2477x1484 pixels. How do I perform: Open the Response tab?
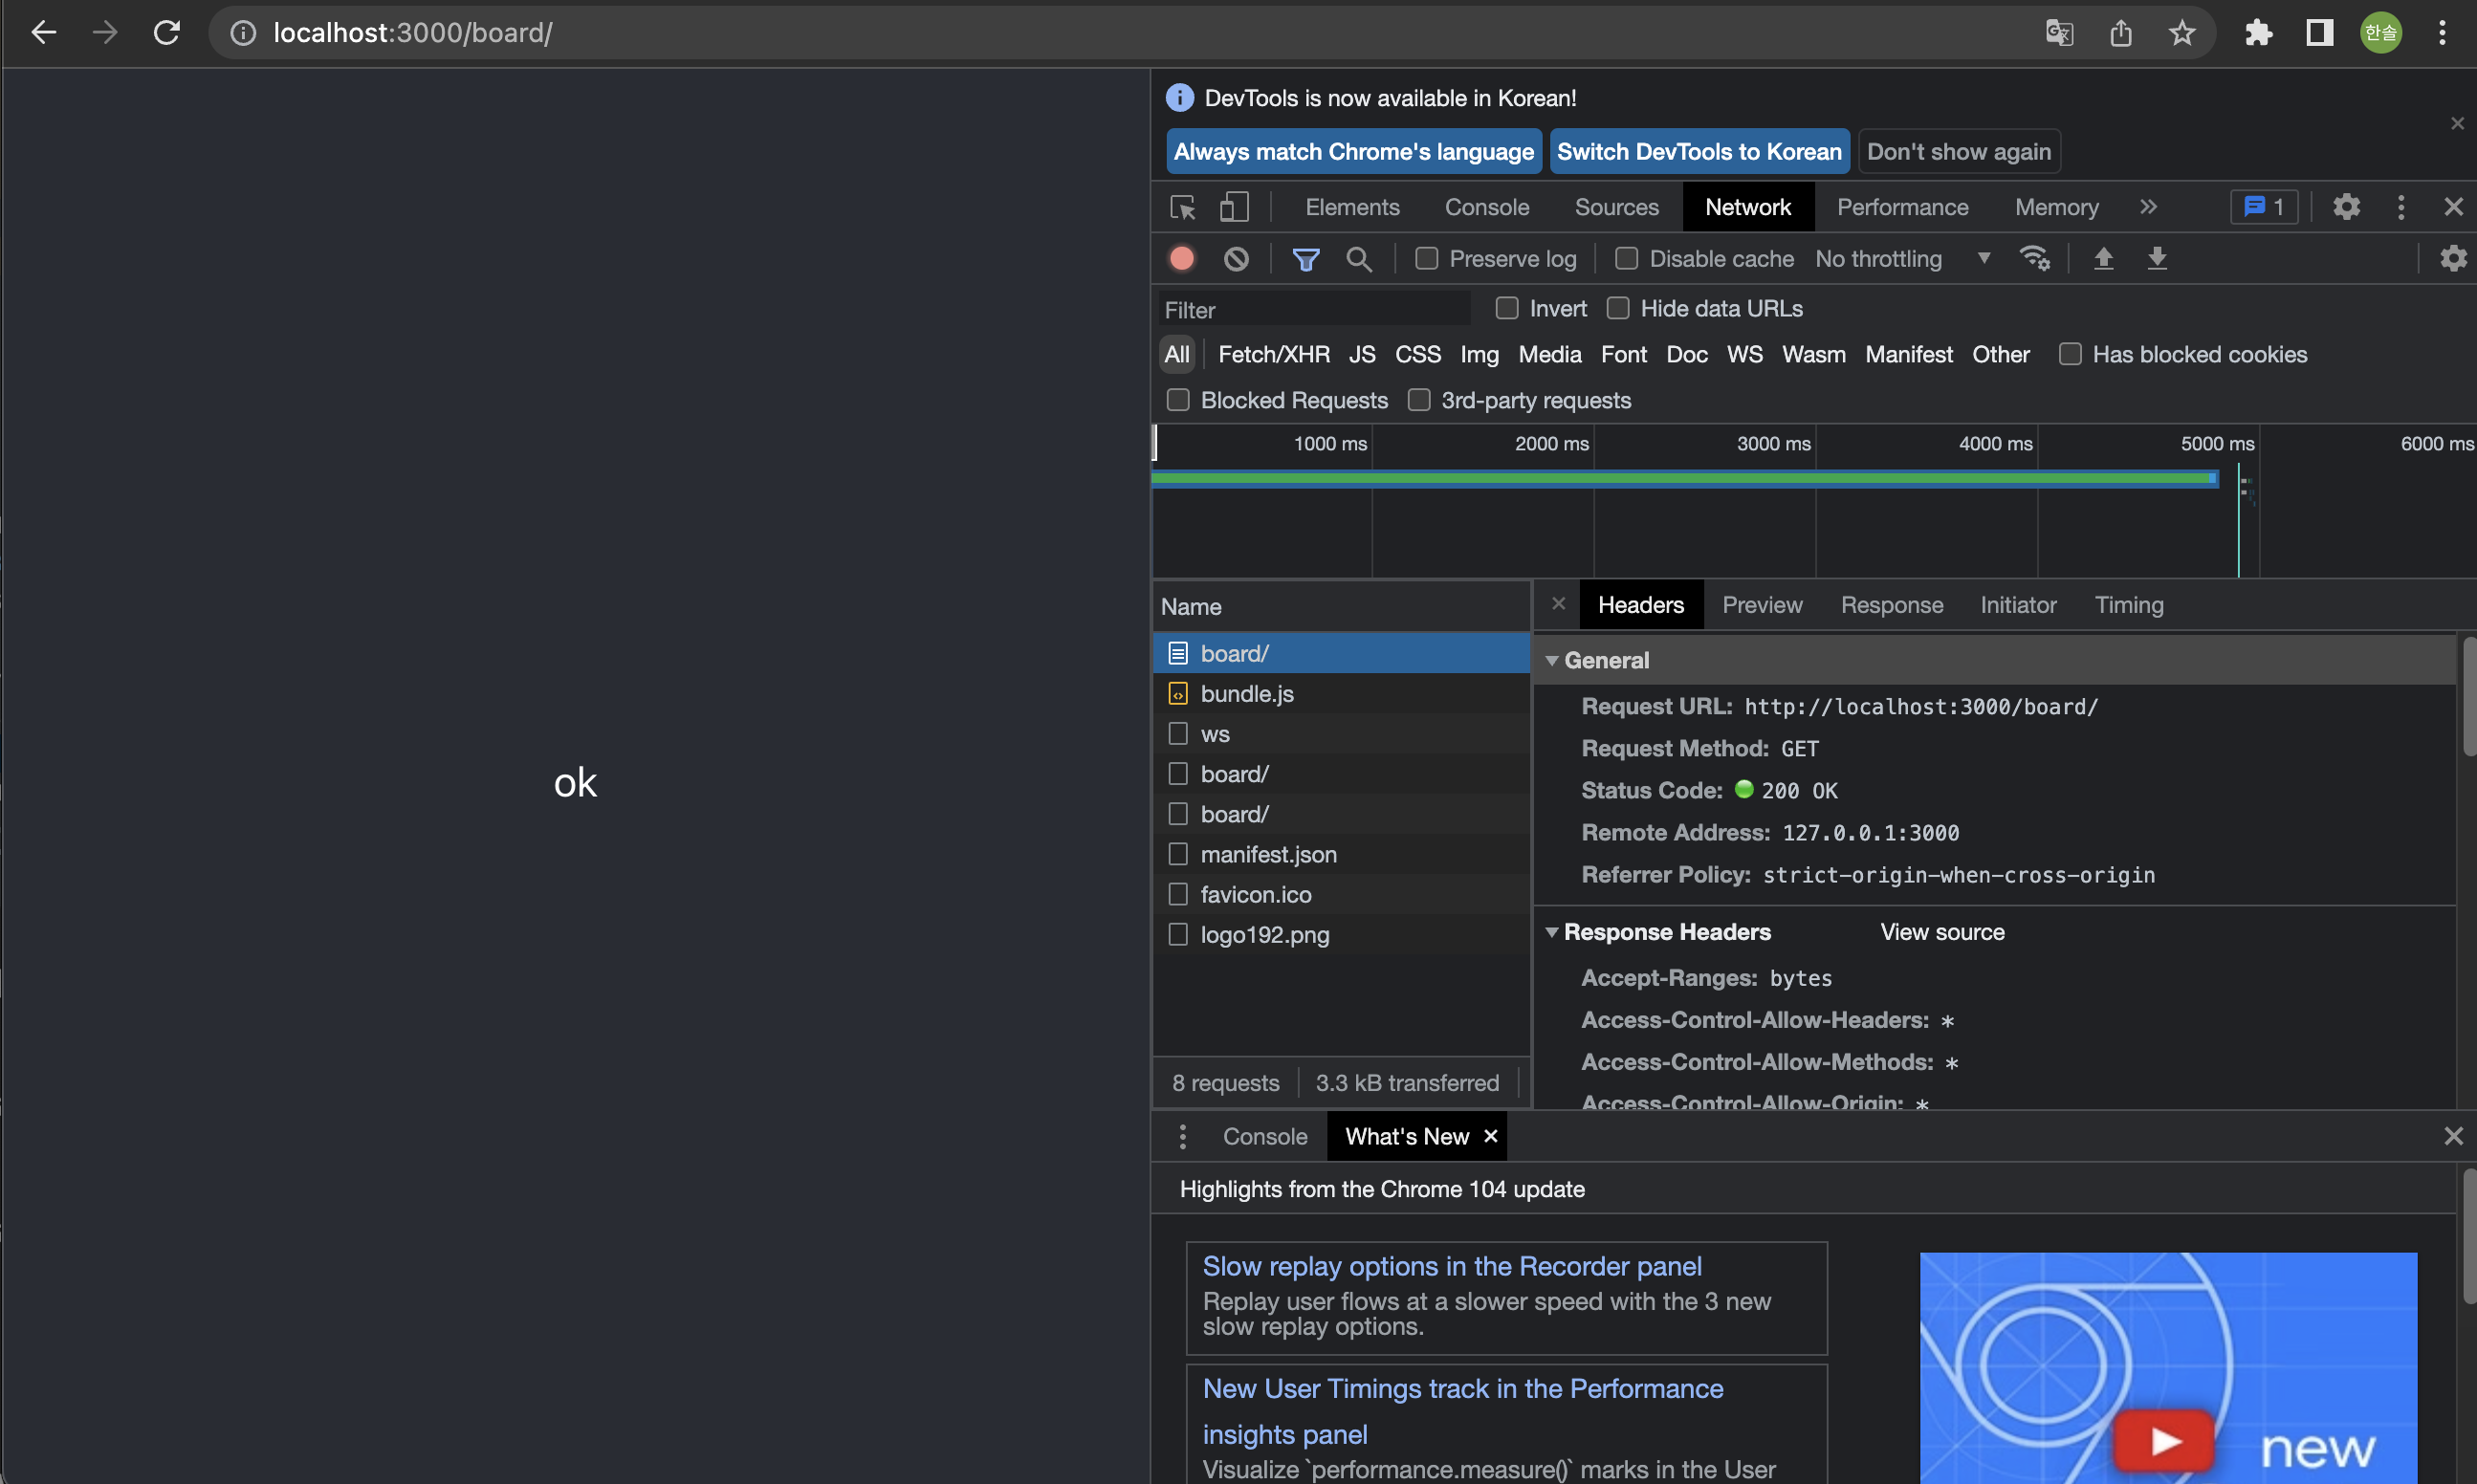(1891, 605)
